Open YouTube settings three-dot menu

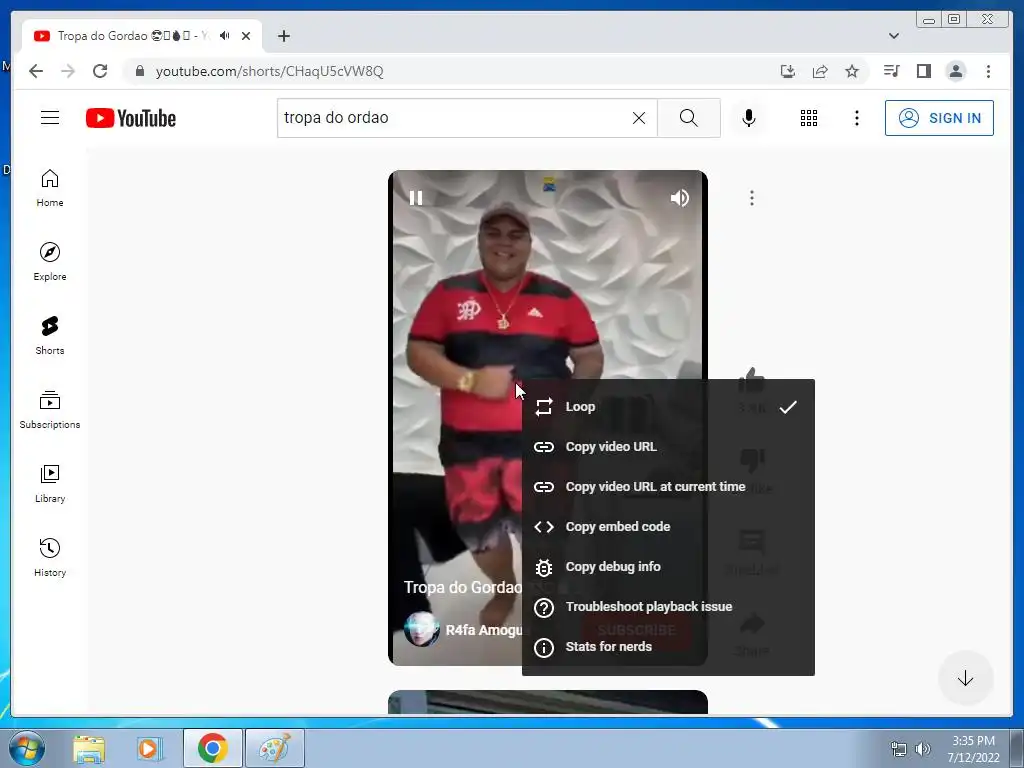[856, 118]
